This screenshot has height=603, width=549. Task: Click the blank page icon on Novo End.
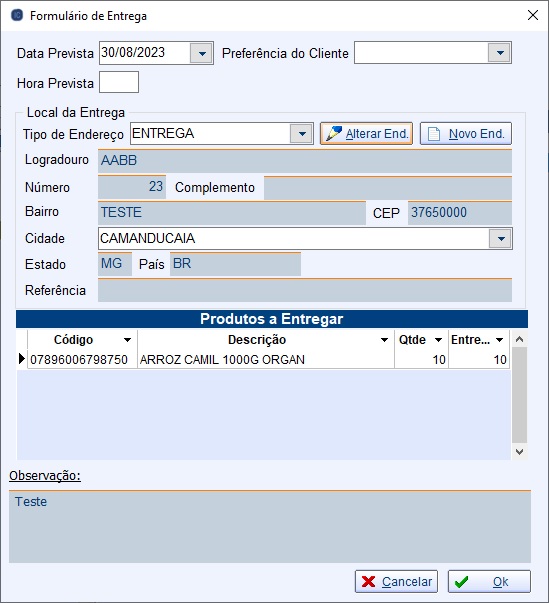pos(434,134)
